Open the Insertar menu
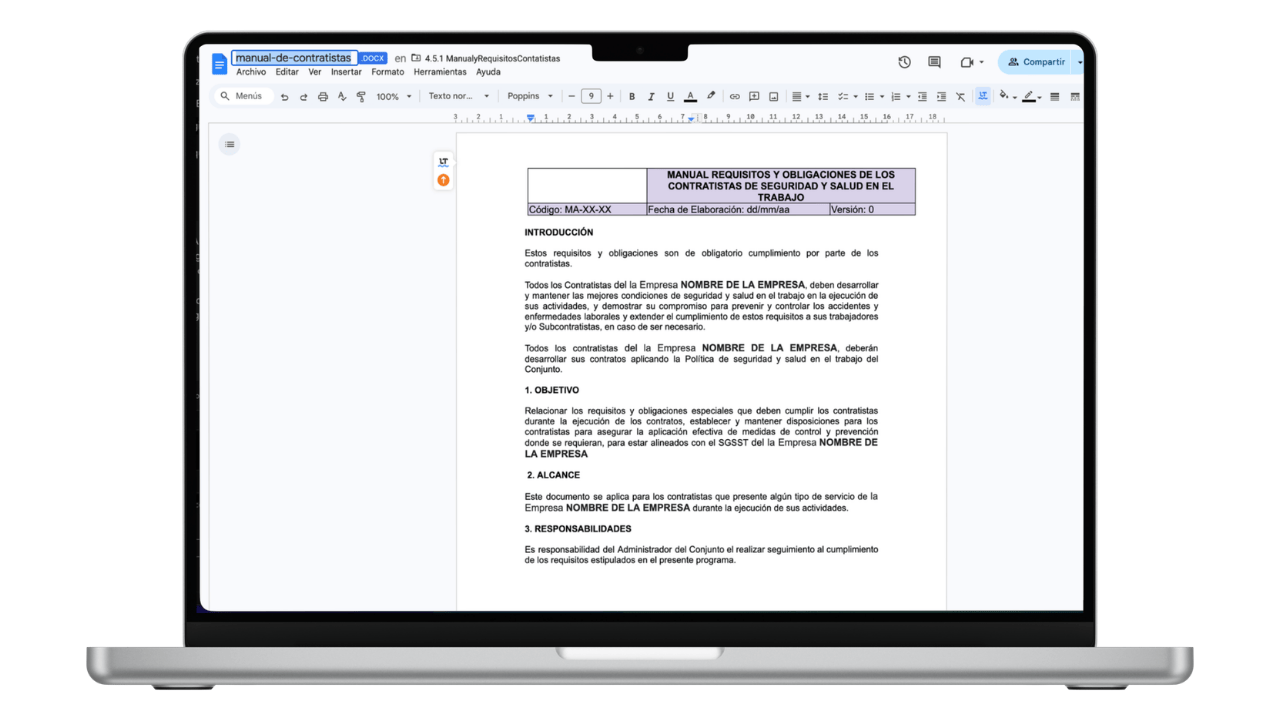This screenshot has height=720, width=1280. click(345, 71)
